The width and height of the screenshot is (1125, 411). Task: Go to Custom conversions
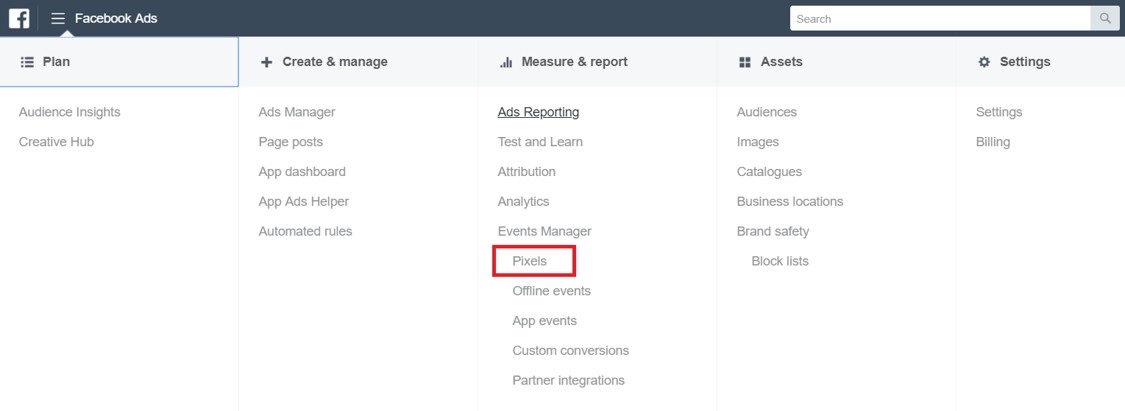pos(570,351)
